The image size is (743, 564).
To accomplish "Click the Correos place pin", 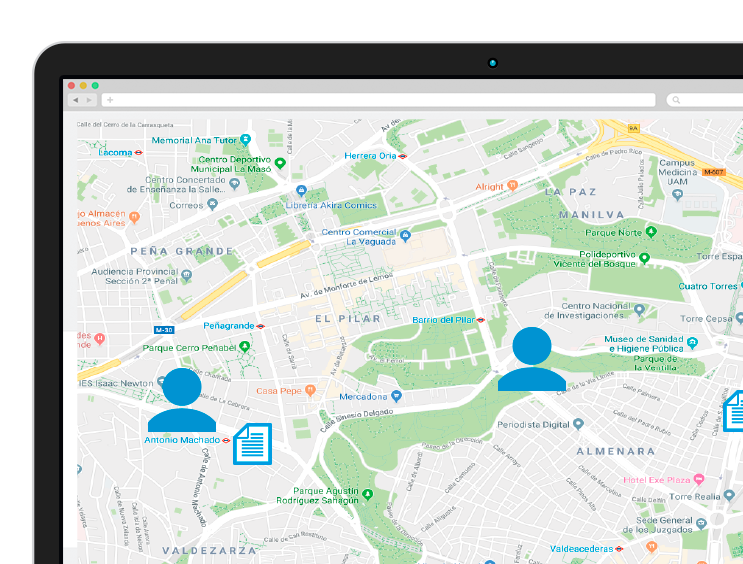I will [212, 204].
